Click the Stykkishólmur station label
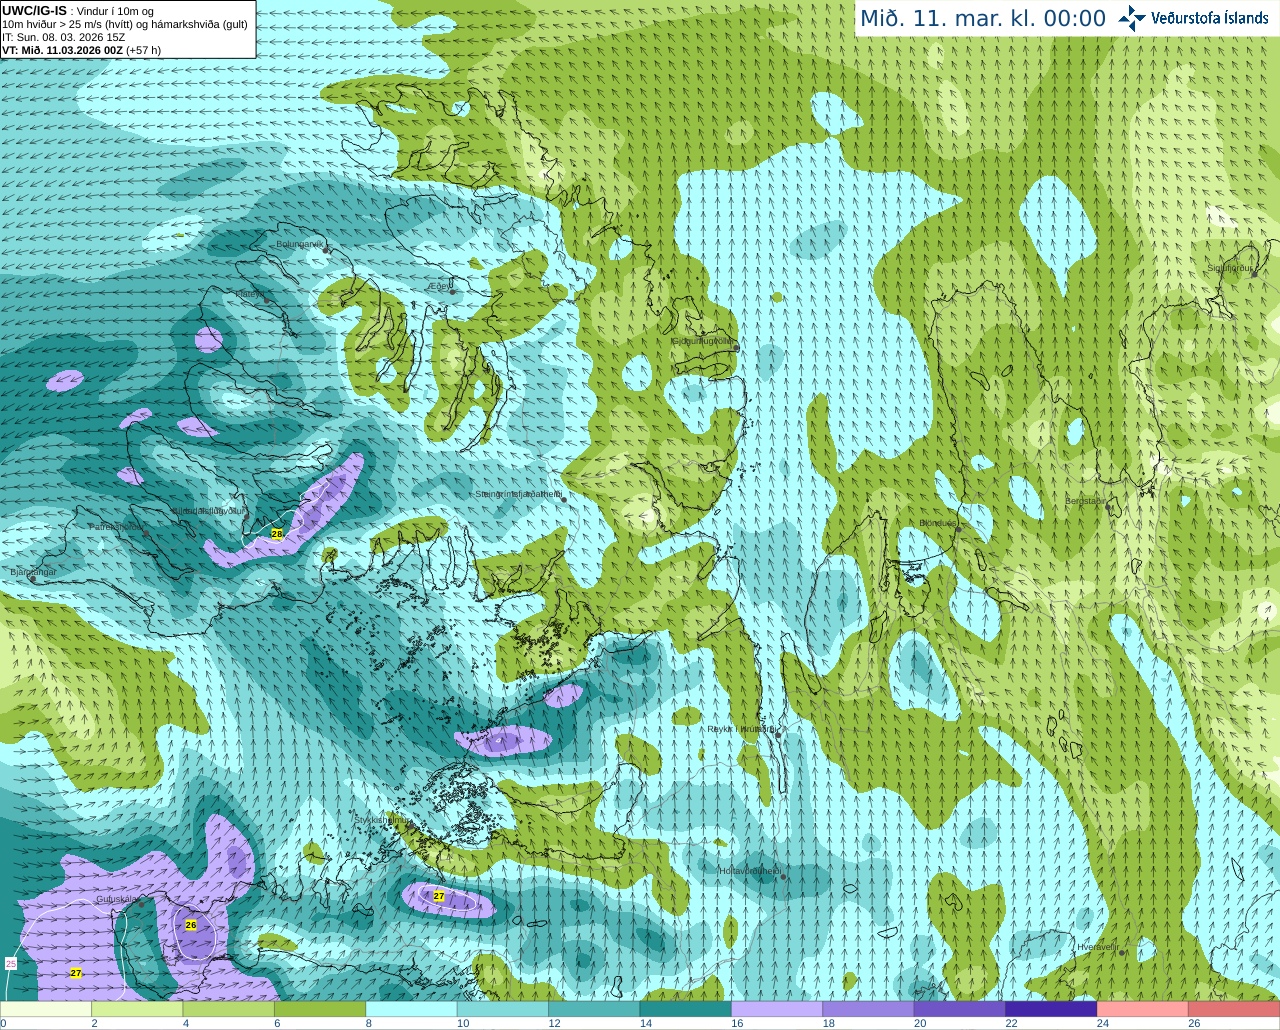The width and height of the screenshot is (1280, 1030). click(382, 820)
